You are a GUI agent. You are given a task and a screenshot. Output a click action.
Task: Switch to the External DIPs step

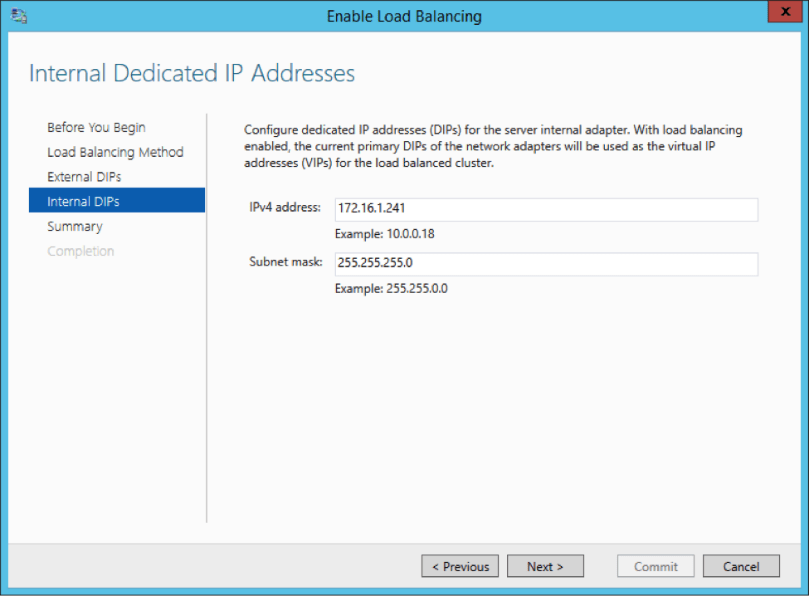pos(84,177)
